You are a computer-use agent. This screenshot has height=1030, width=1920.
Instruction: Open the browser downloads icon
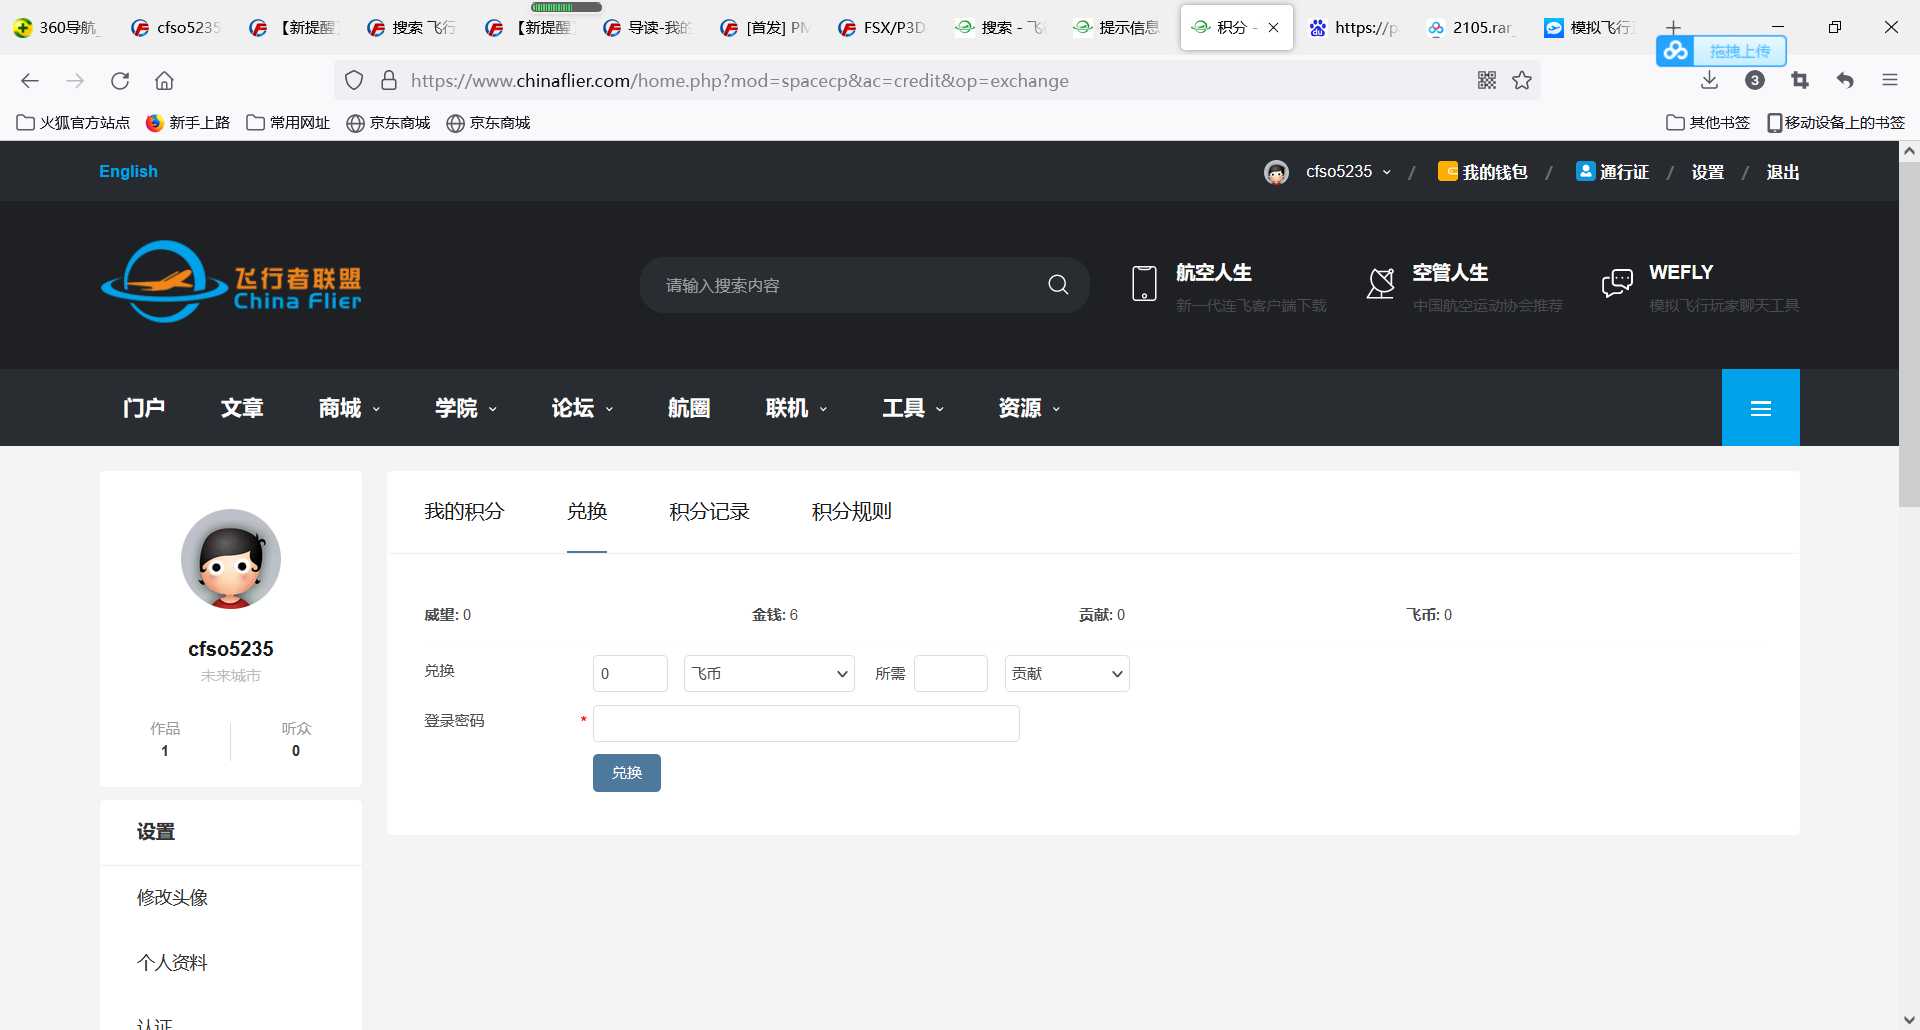(x=1709, y=80)
